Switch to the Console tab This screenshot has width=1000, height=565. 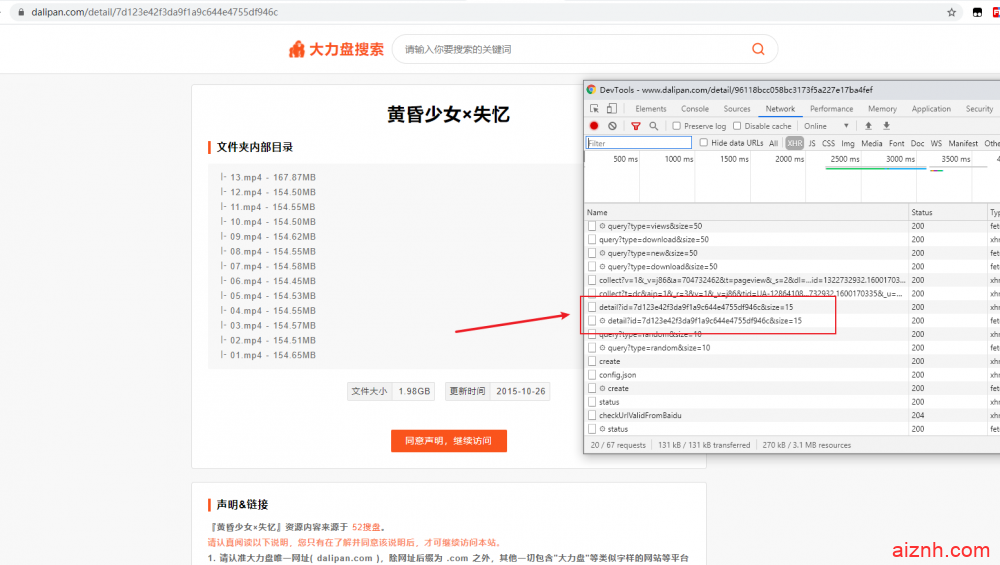click(695, 109)
